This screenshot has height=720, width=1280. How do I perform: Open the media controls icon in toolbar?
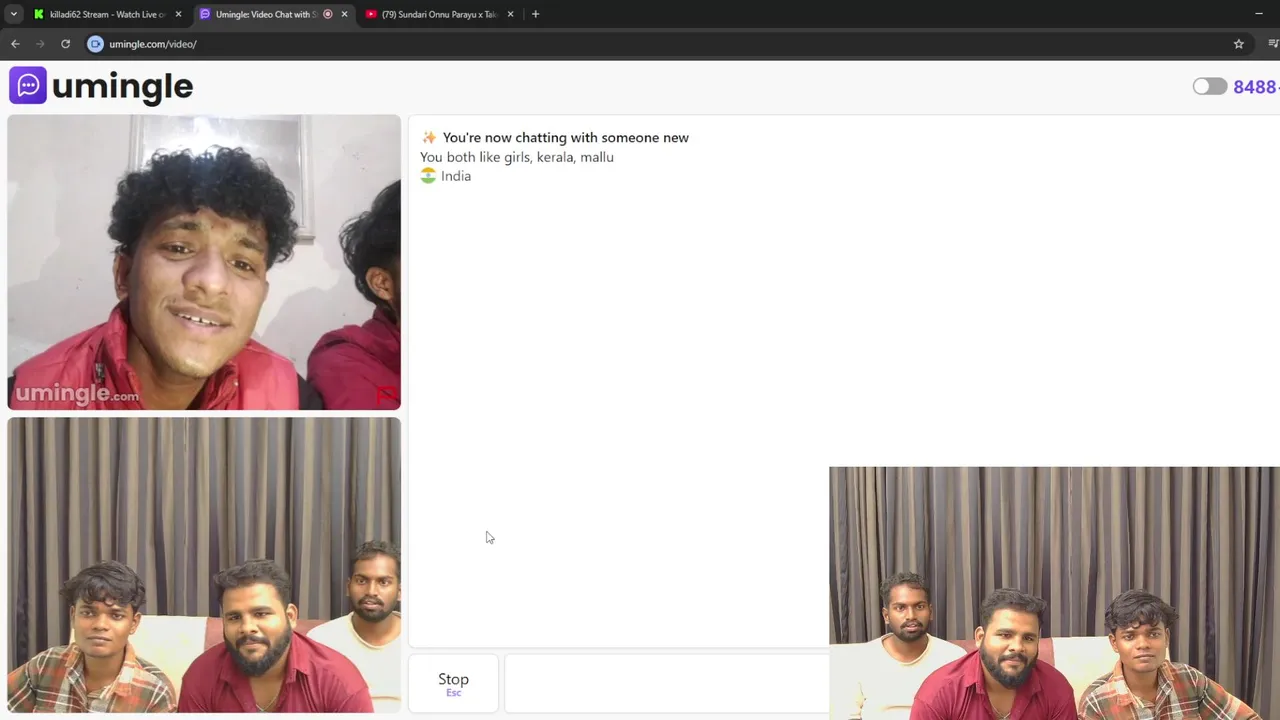coord(1273,44)
